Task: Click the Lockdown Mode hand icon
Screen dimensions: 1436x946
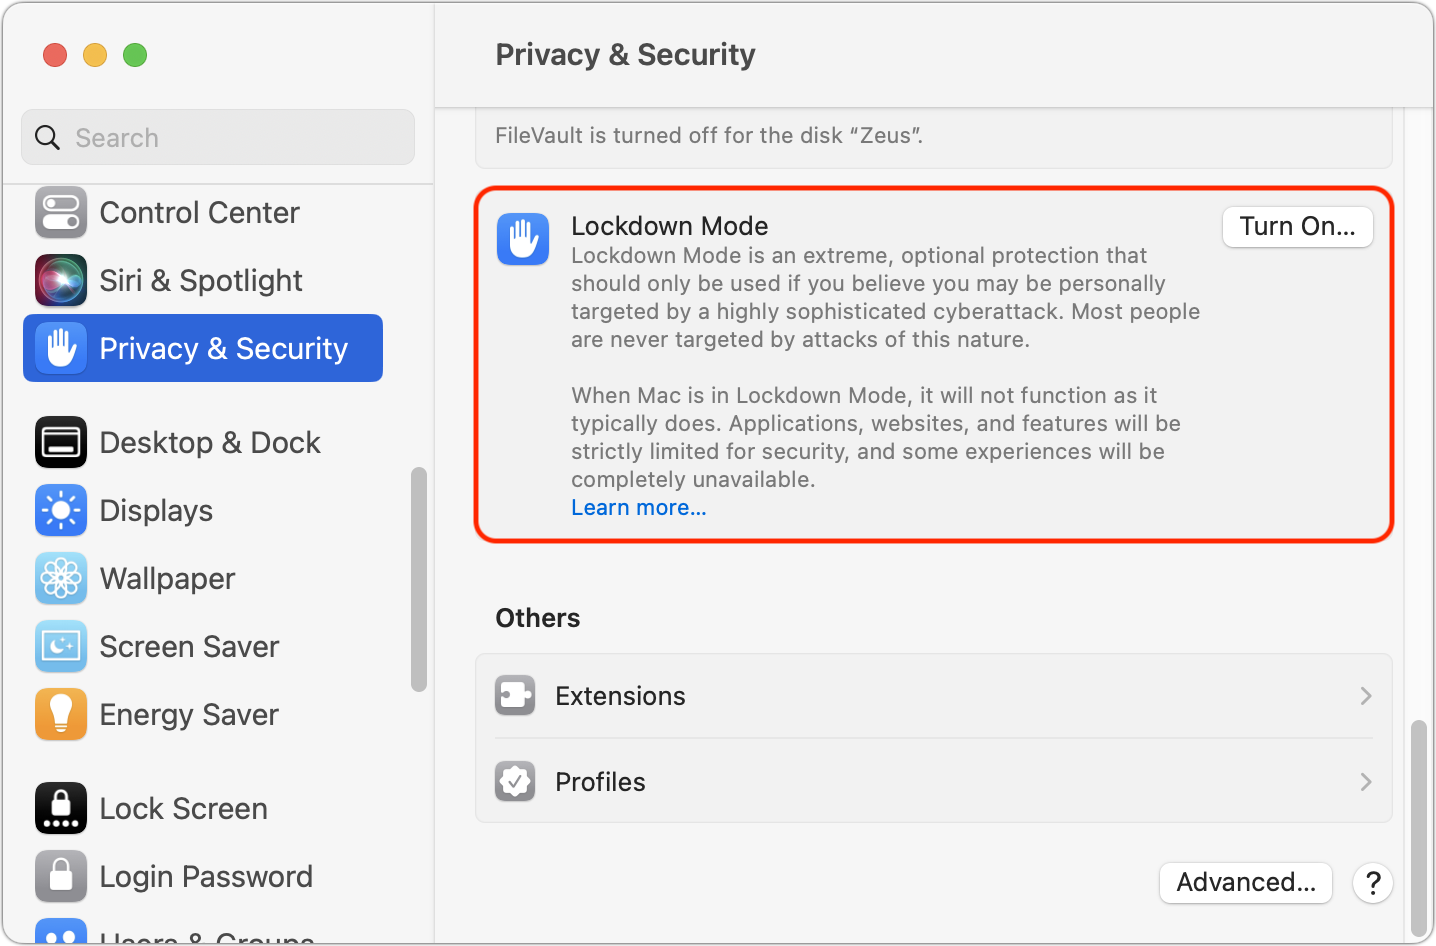Action: [523, 239]
